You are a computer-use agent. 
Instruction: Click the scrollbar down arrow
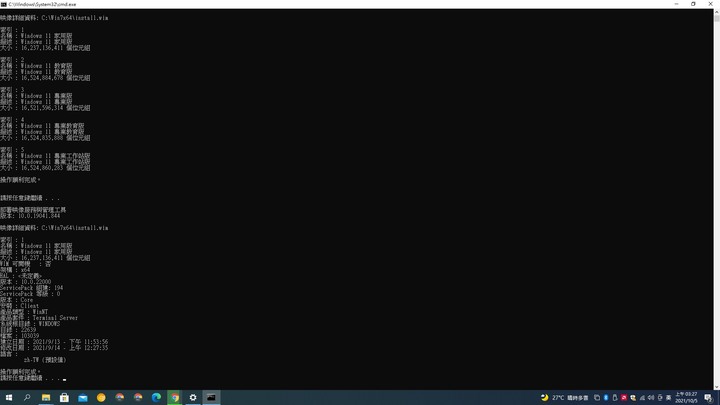717,387
